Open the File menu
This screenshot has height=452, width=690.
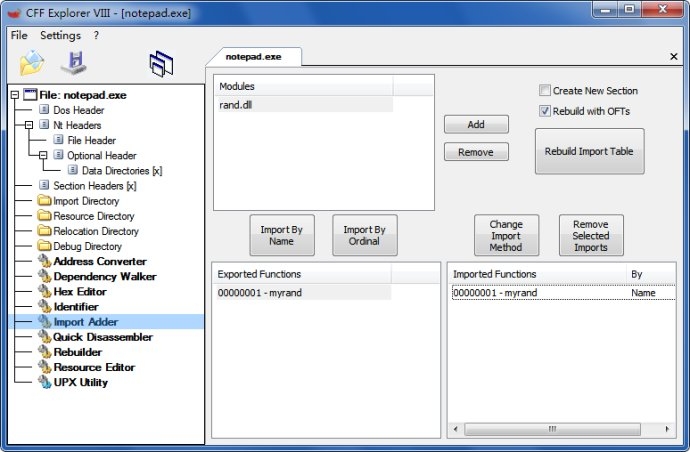tap(19, 35)
